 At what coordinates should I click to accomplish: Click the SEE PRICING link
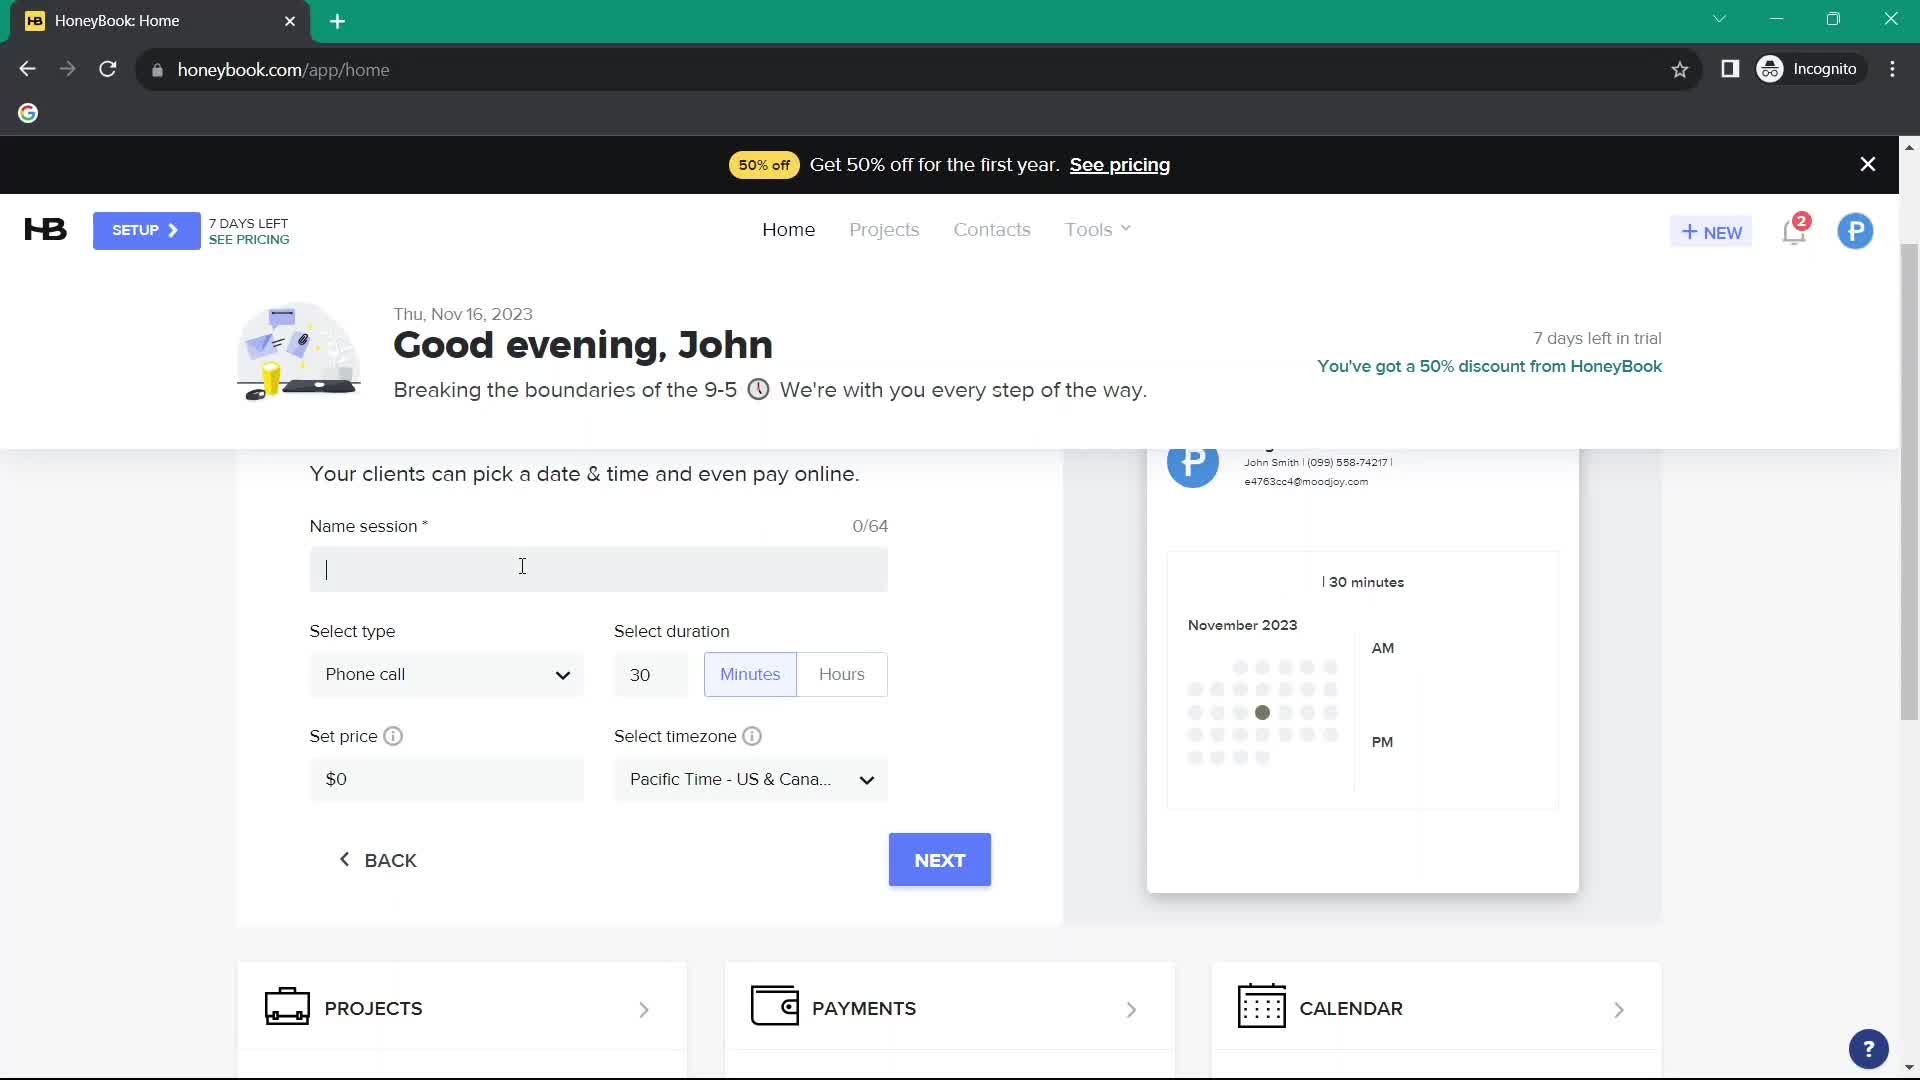pyautogui.click(x=249, y=240)
